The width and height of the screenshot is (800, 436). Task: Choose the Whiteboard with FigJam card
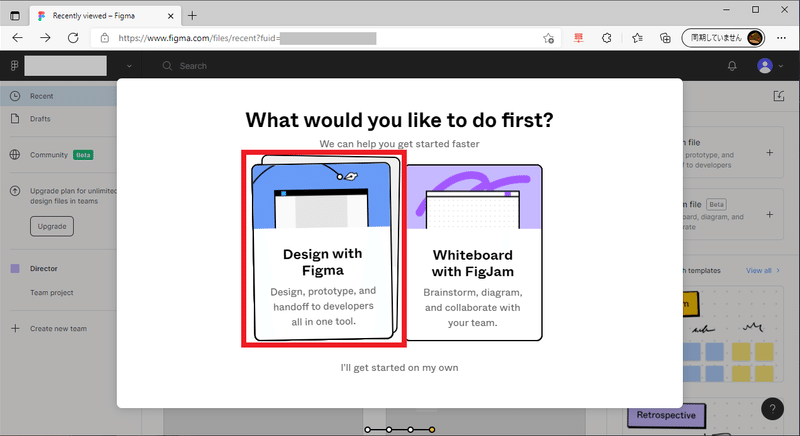point(473,252)
